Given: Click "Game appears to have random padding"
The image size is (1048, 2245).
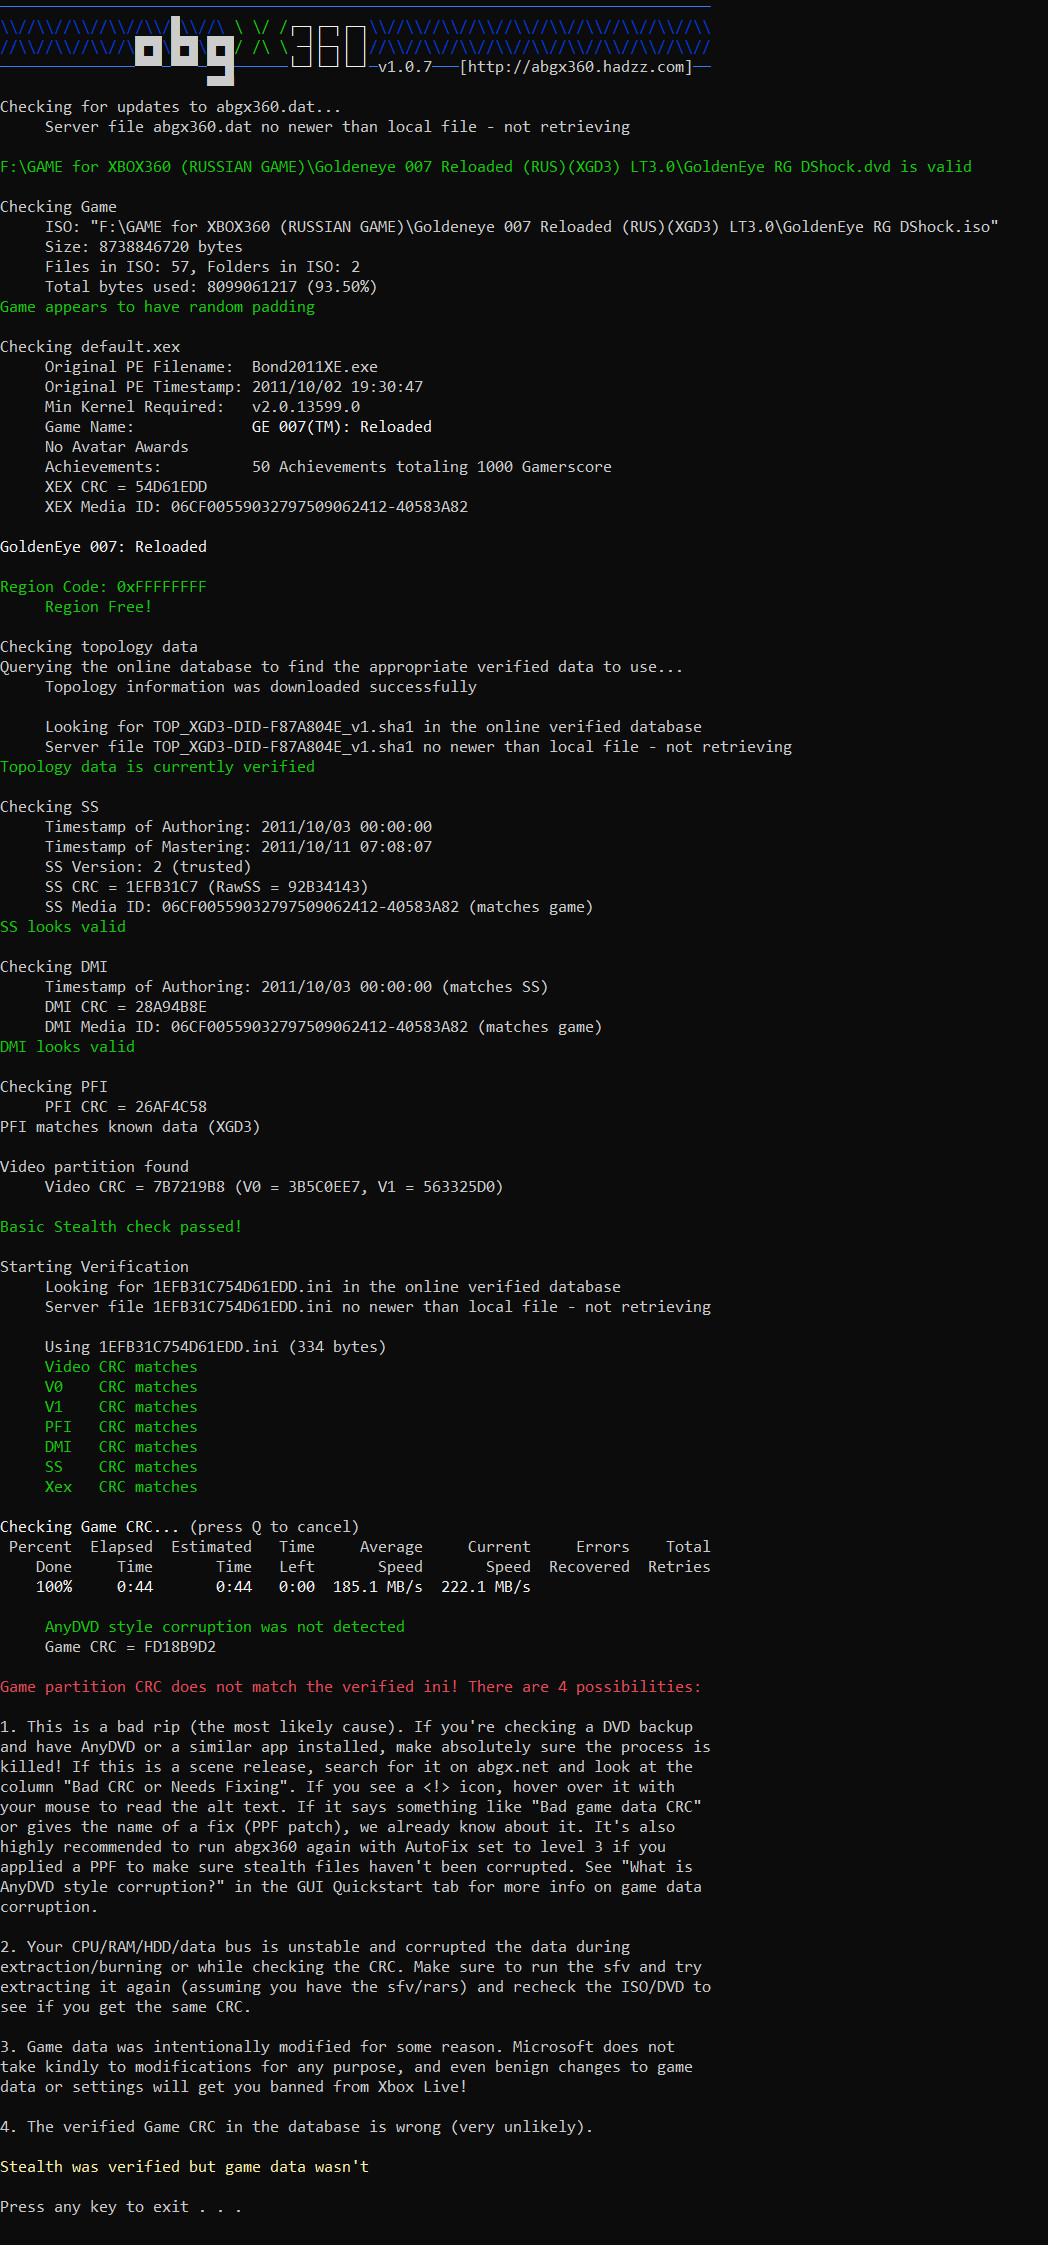Looking at the screenshot, I should tap(158, 307).
